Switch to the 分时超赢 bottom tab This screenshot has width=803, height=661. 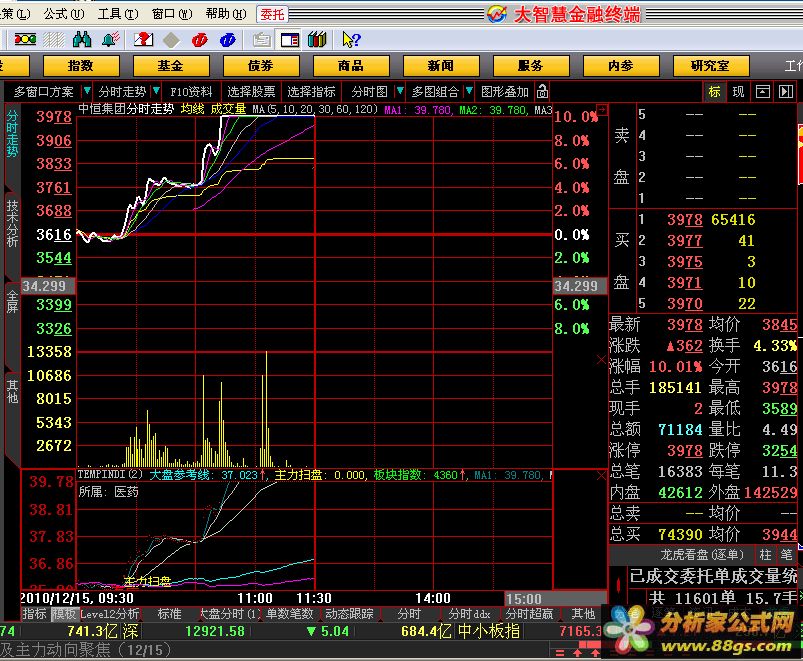click(x=529, y=614)
